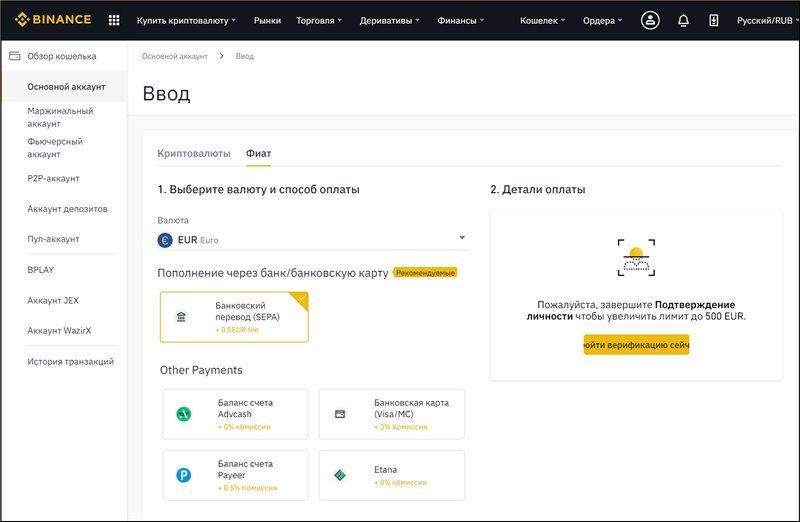
Task: Click the verification button in payment details
Action: click(x=636, y=345)
